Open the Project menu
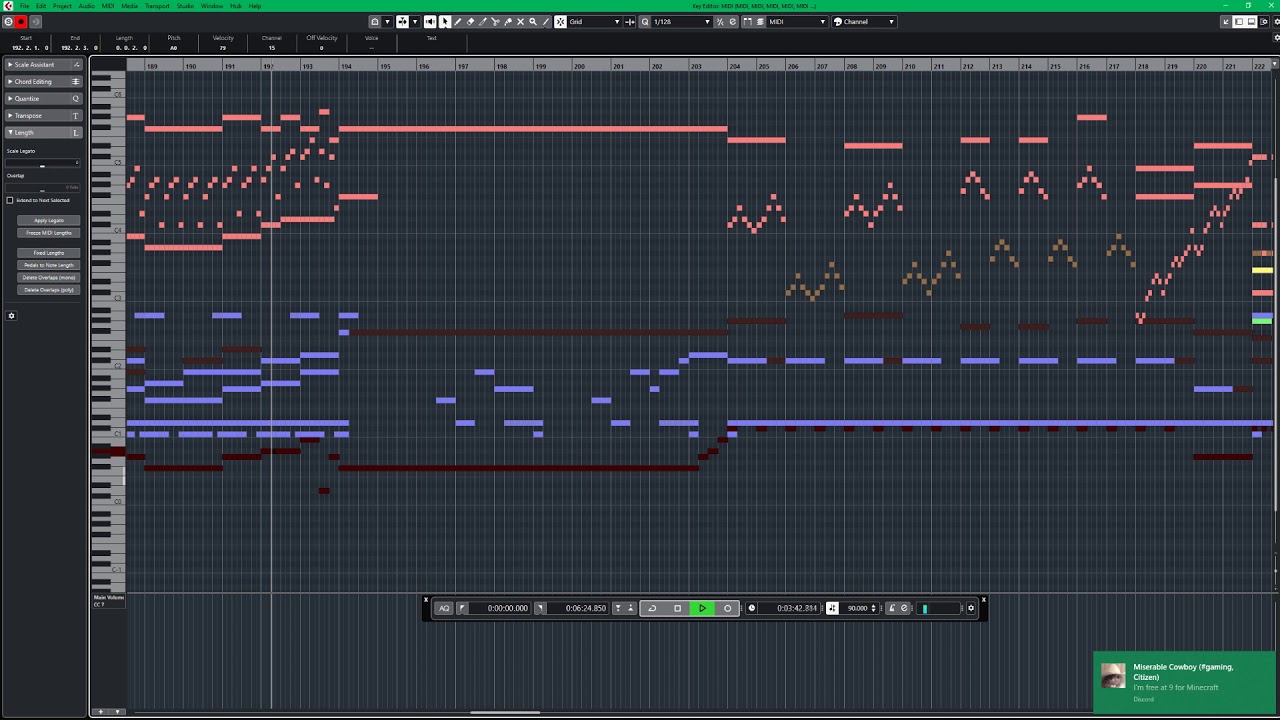1280x720 pixels. [62, 6]
